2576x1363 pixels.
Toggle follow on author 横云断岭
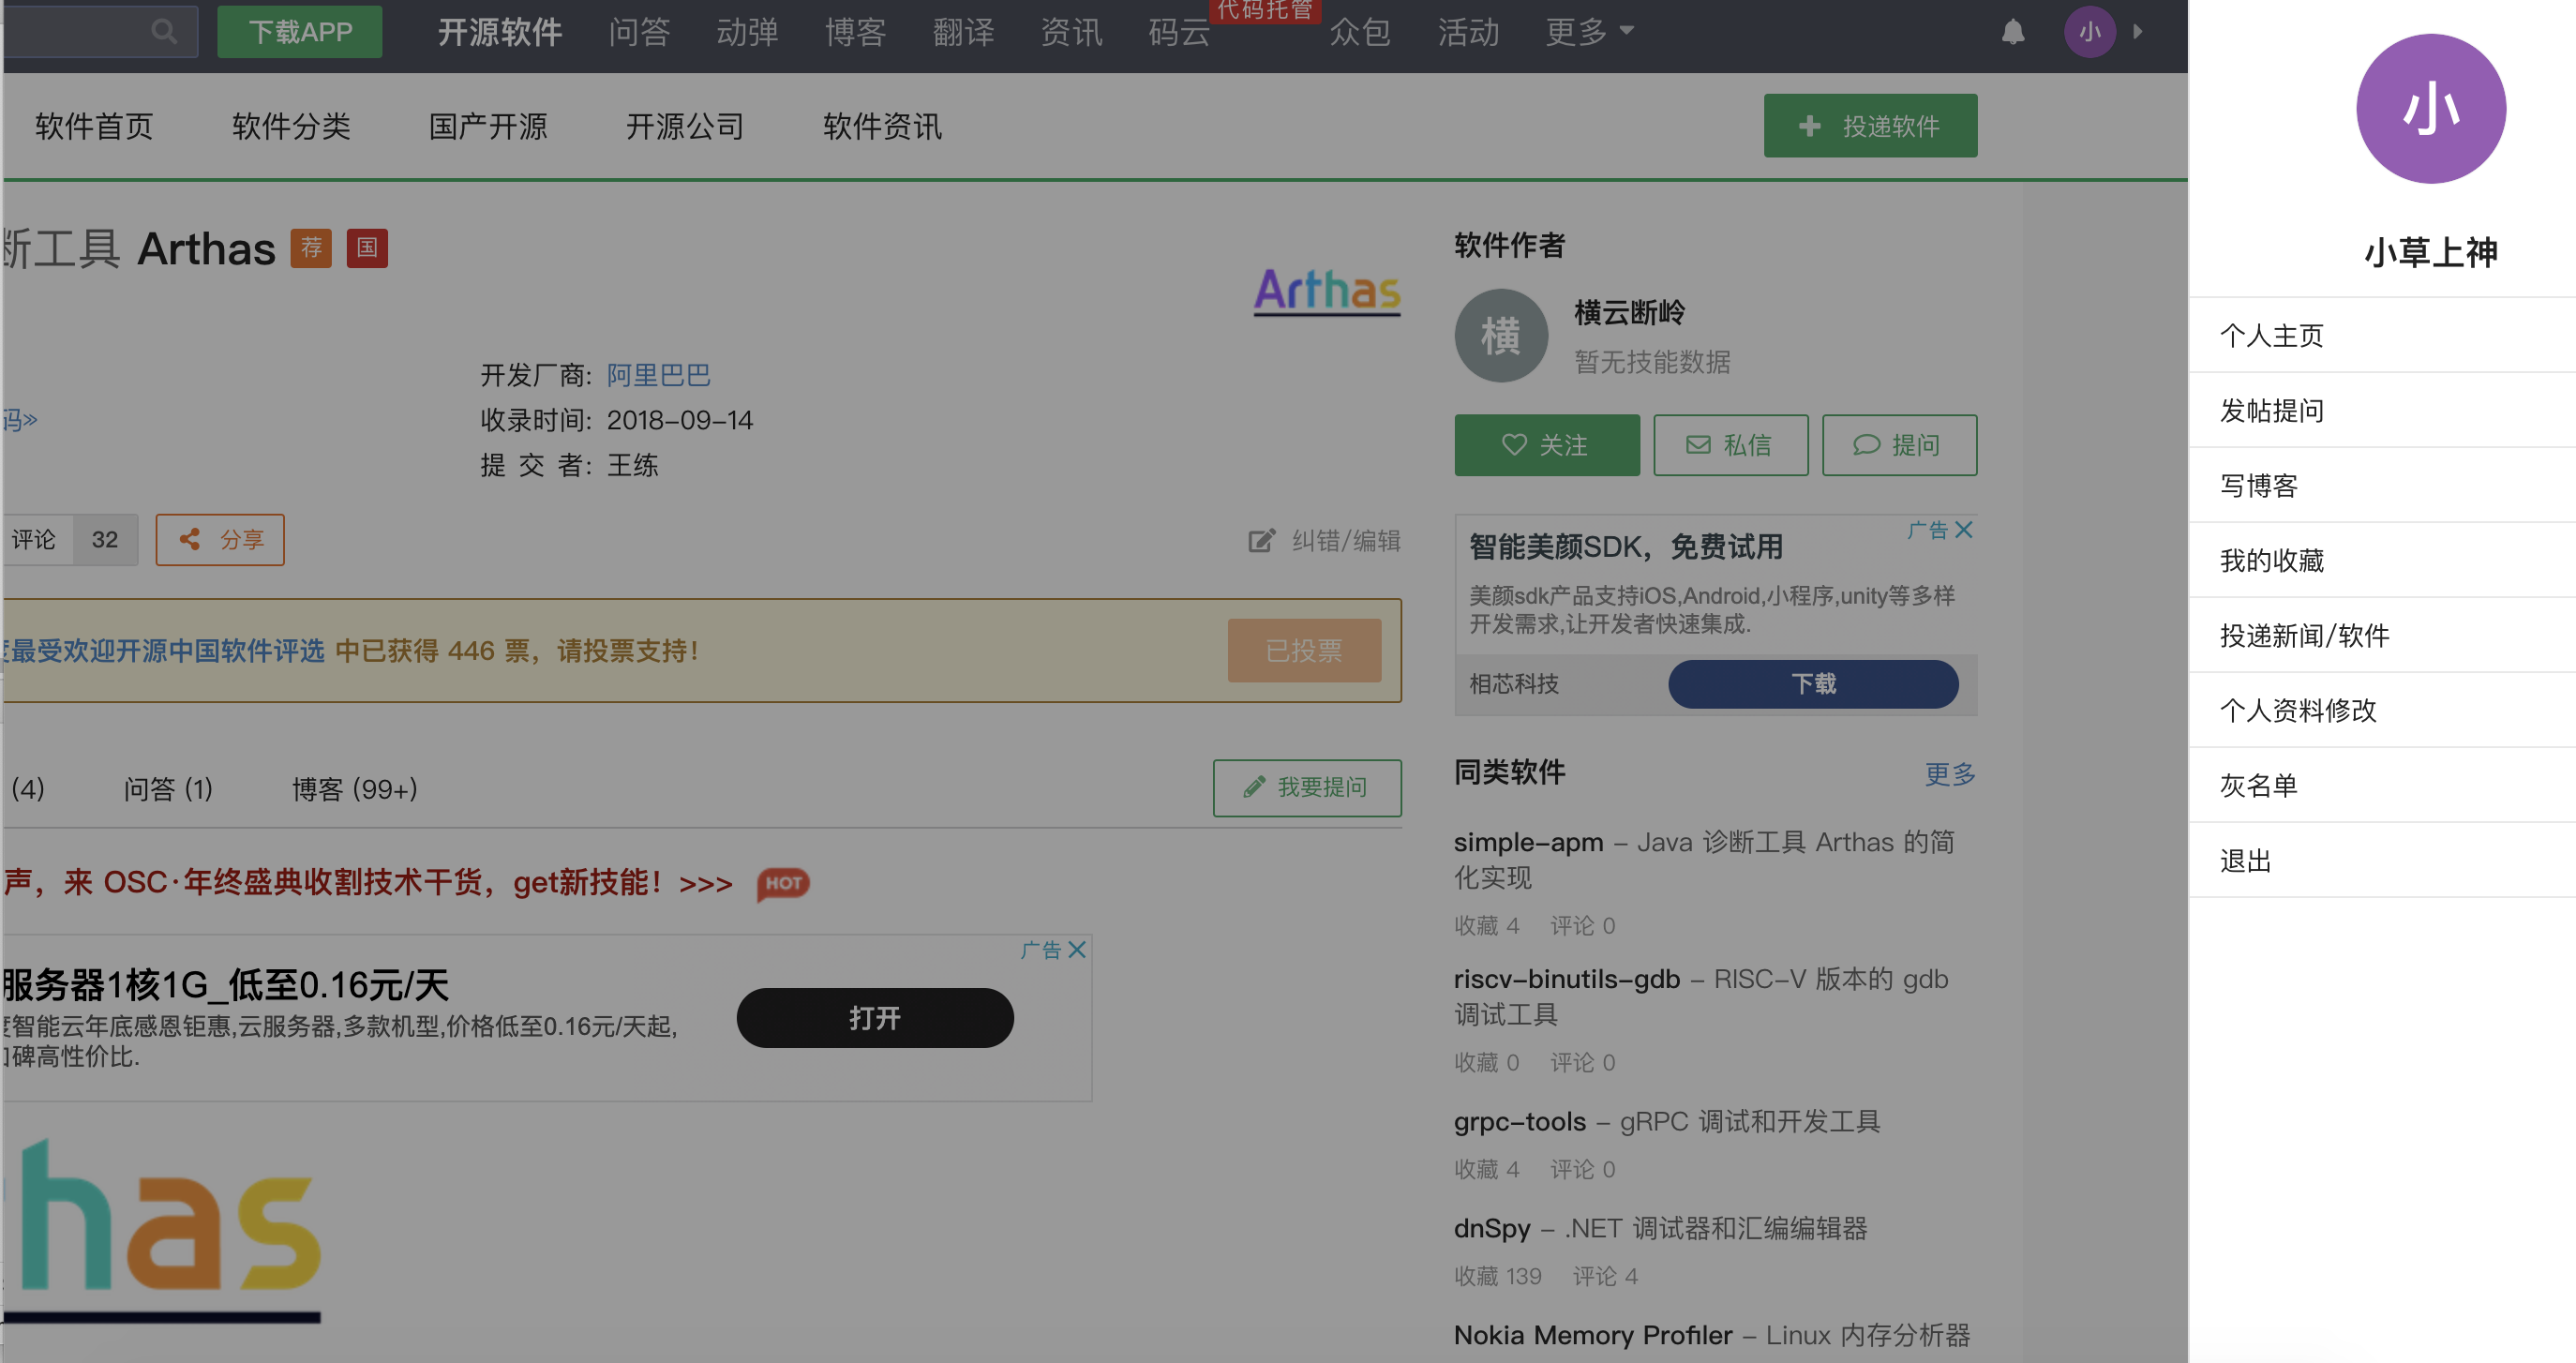(1546, 444)
